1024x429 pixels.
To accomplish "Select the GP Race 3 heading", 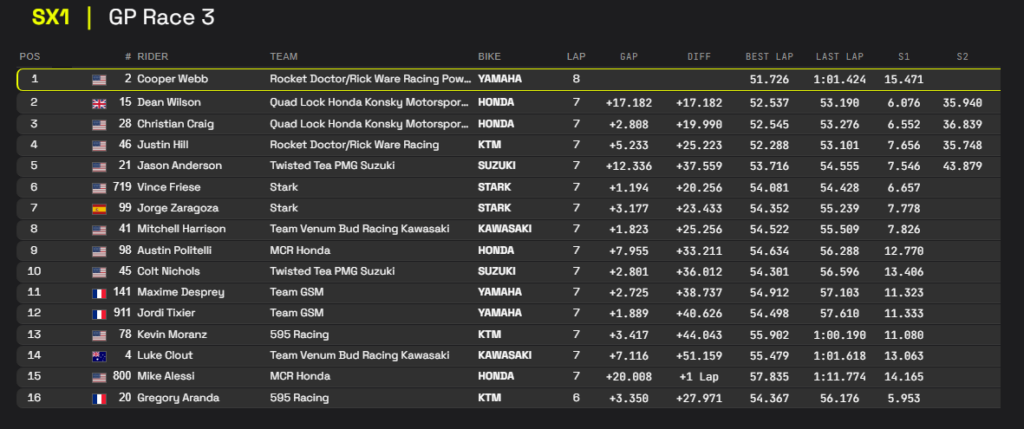I will 161,18.
